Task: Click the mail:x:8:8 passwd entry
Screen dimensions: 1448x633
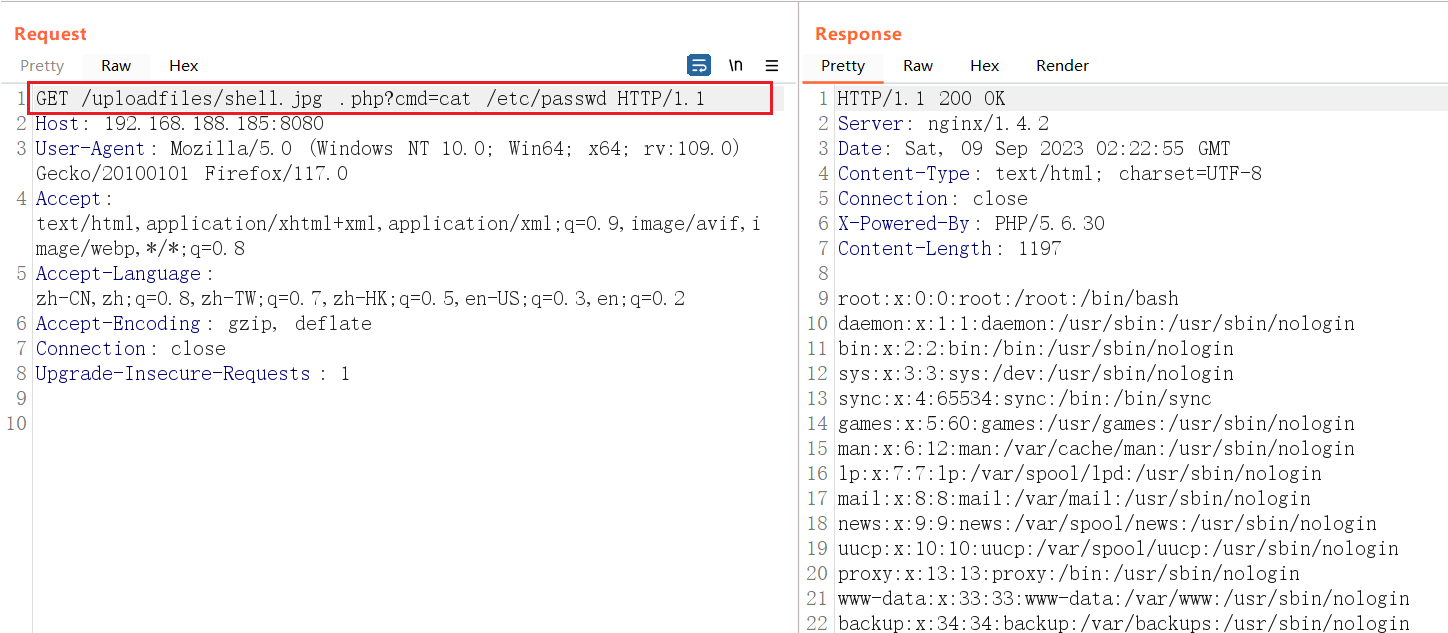Action: click(1074, 499)
